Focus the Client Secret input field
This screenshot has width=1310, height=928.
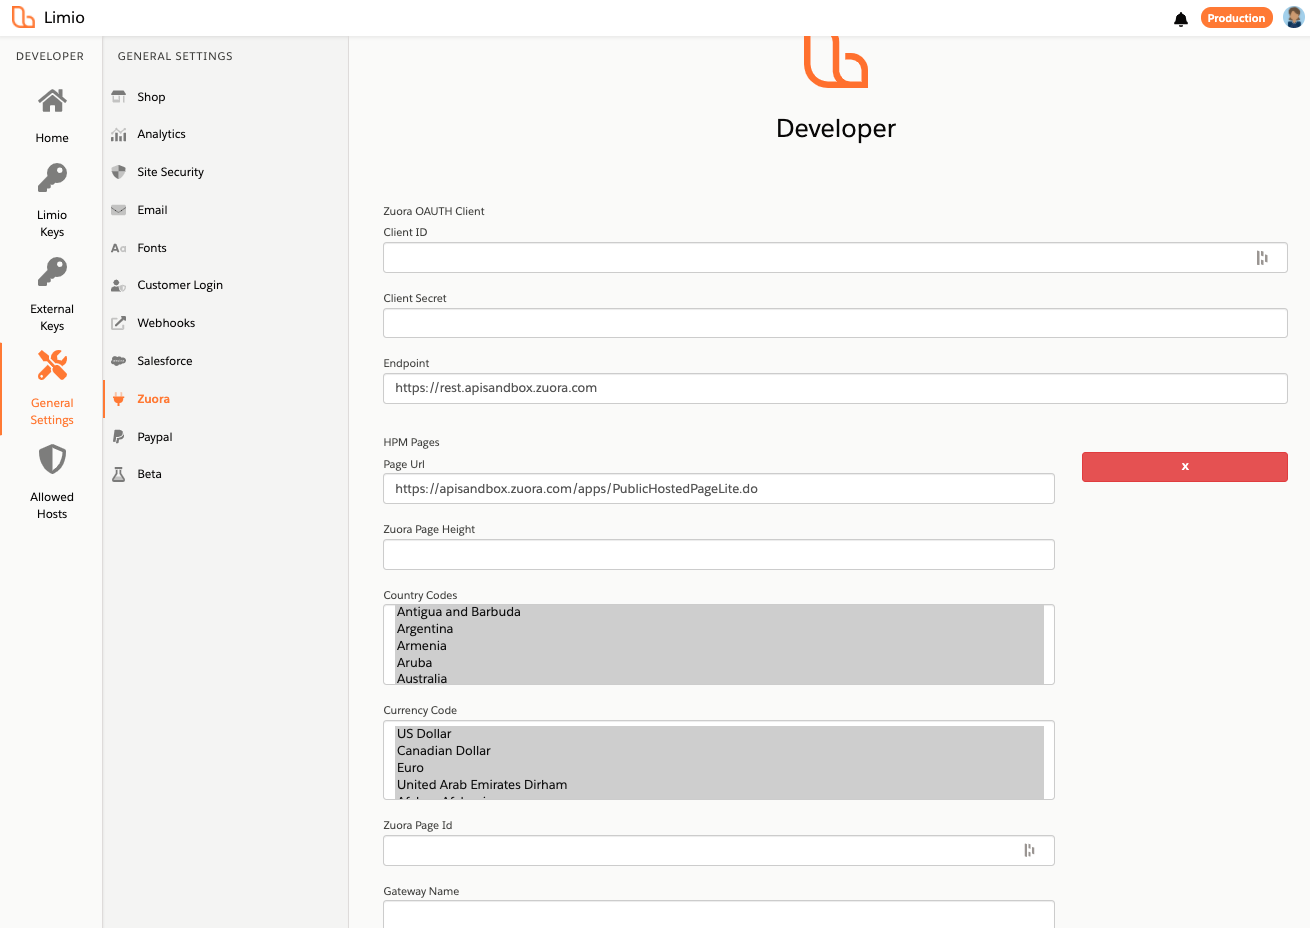(x=835, y=323)
